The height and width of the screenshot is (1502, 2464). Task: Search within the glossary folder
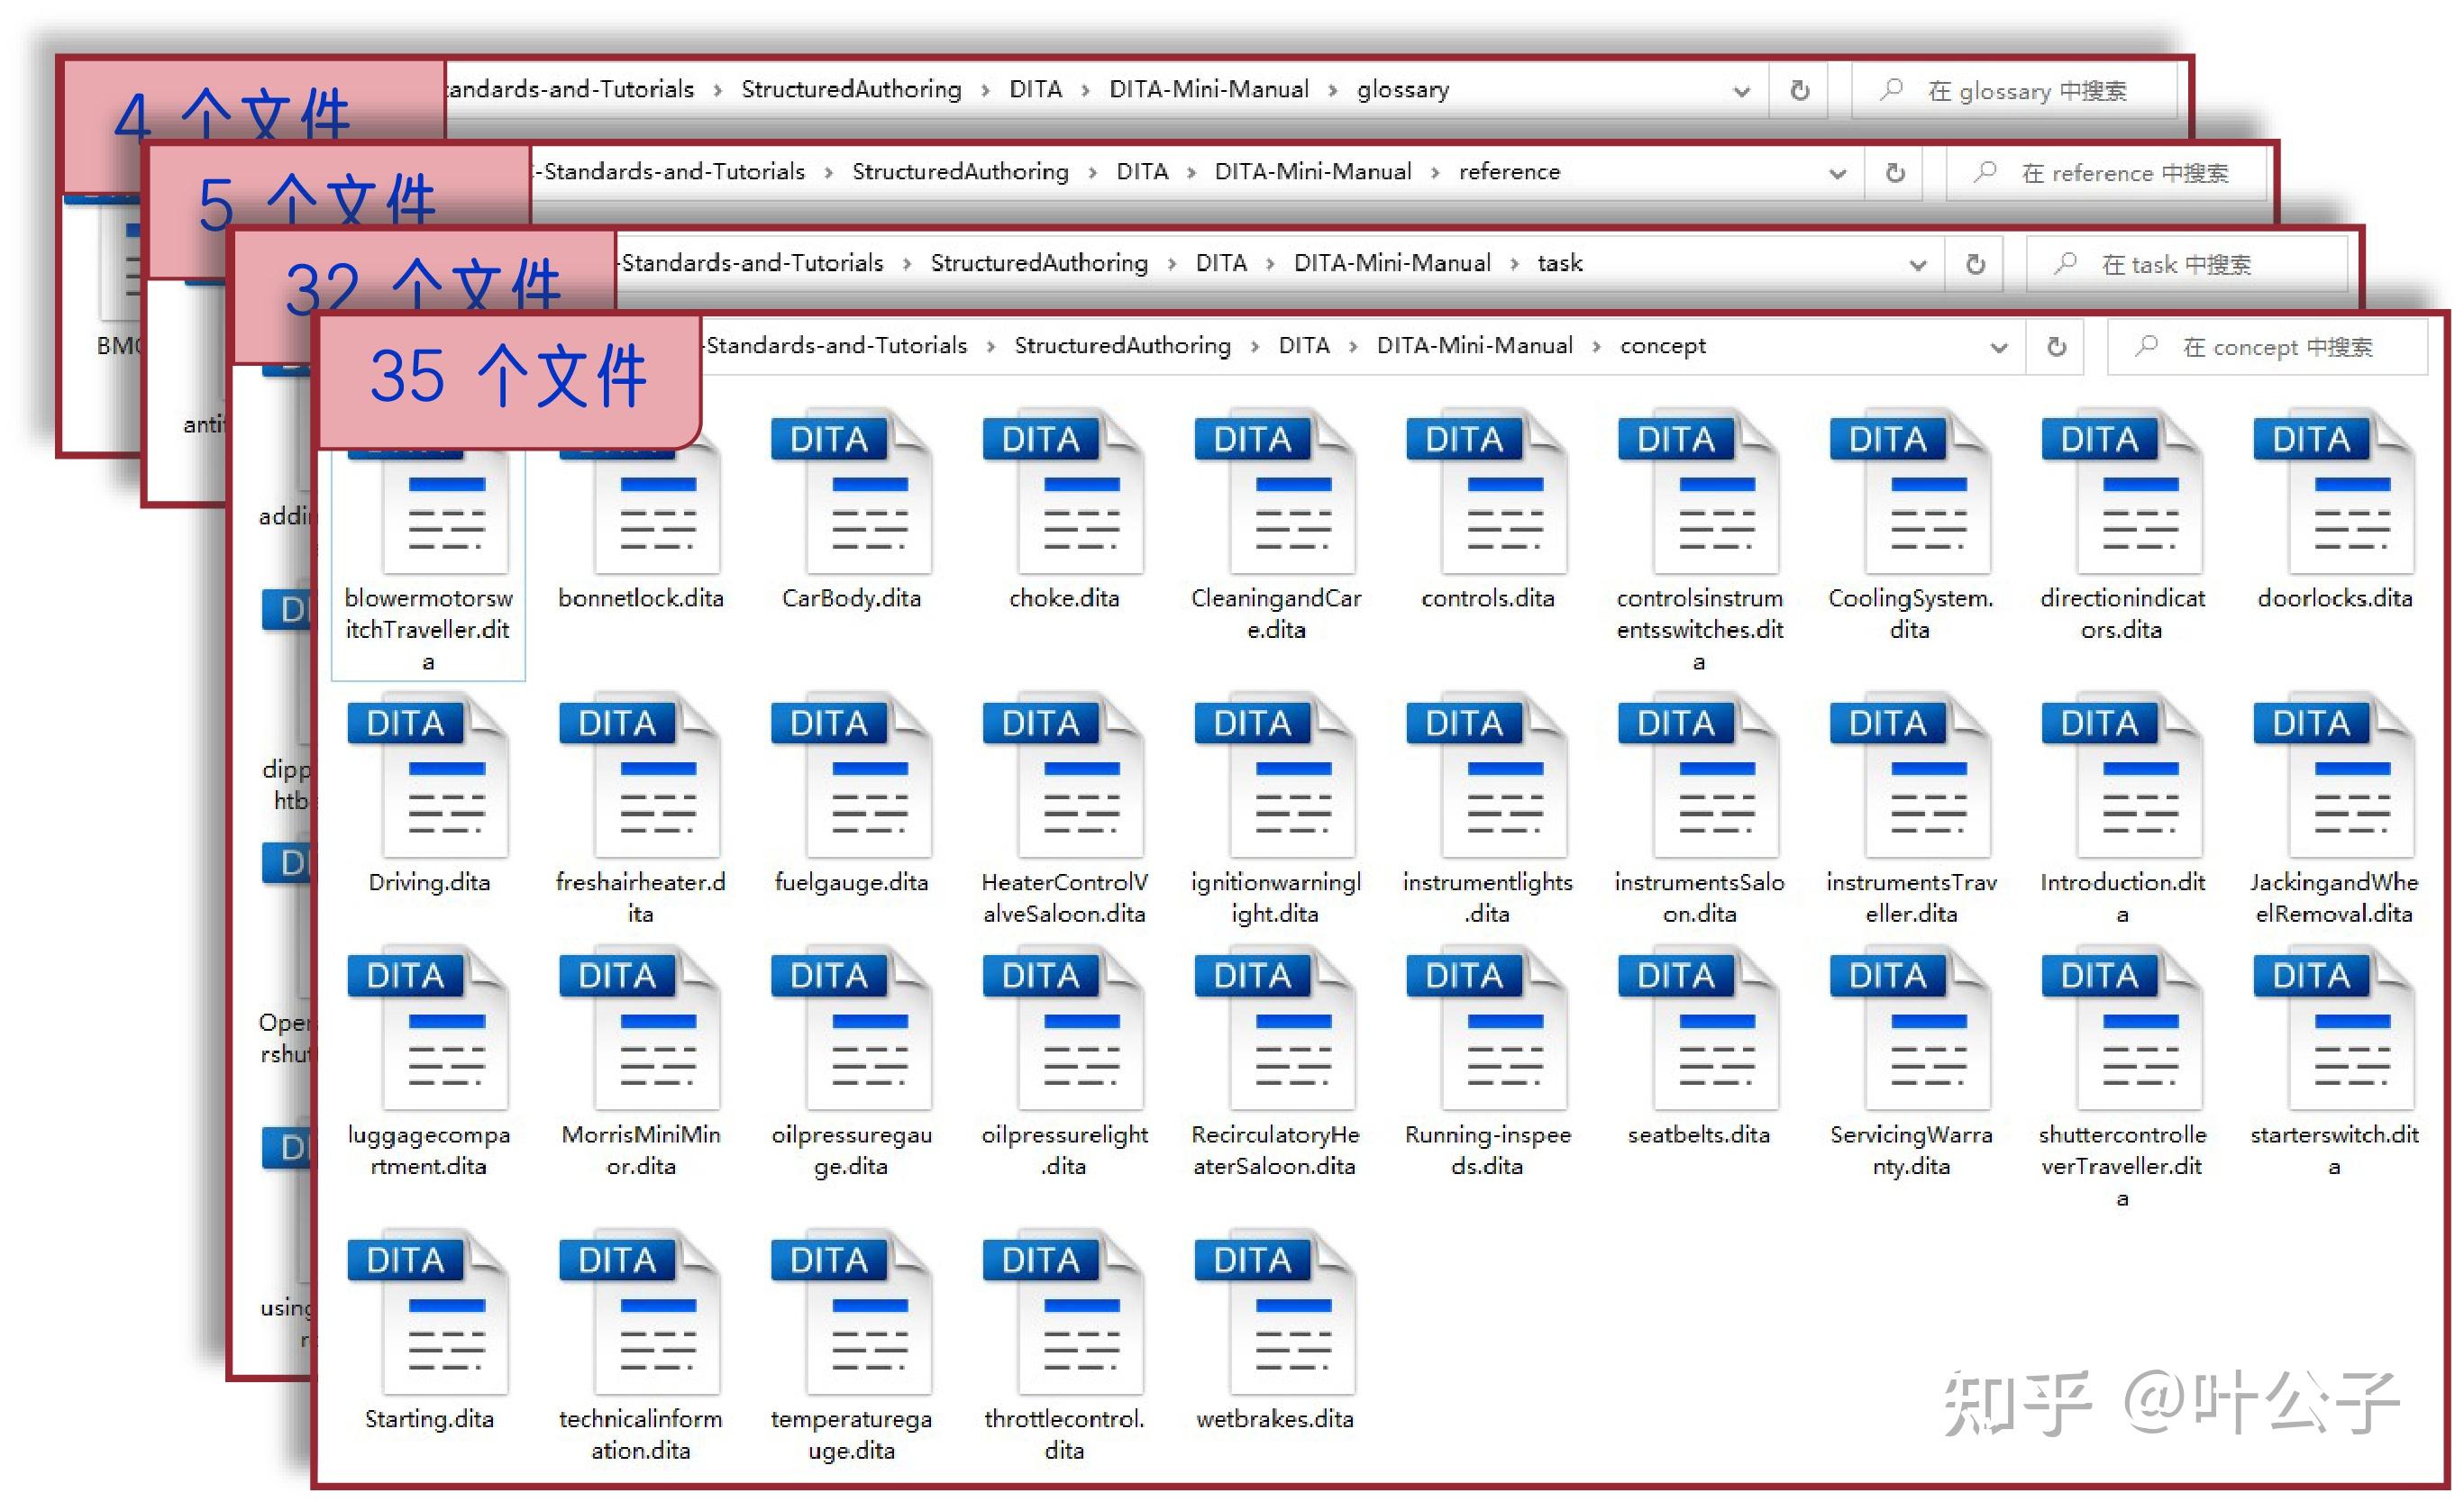click(2015, 91)
